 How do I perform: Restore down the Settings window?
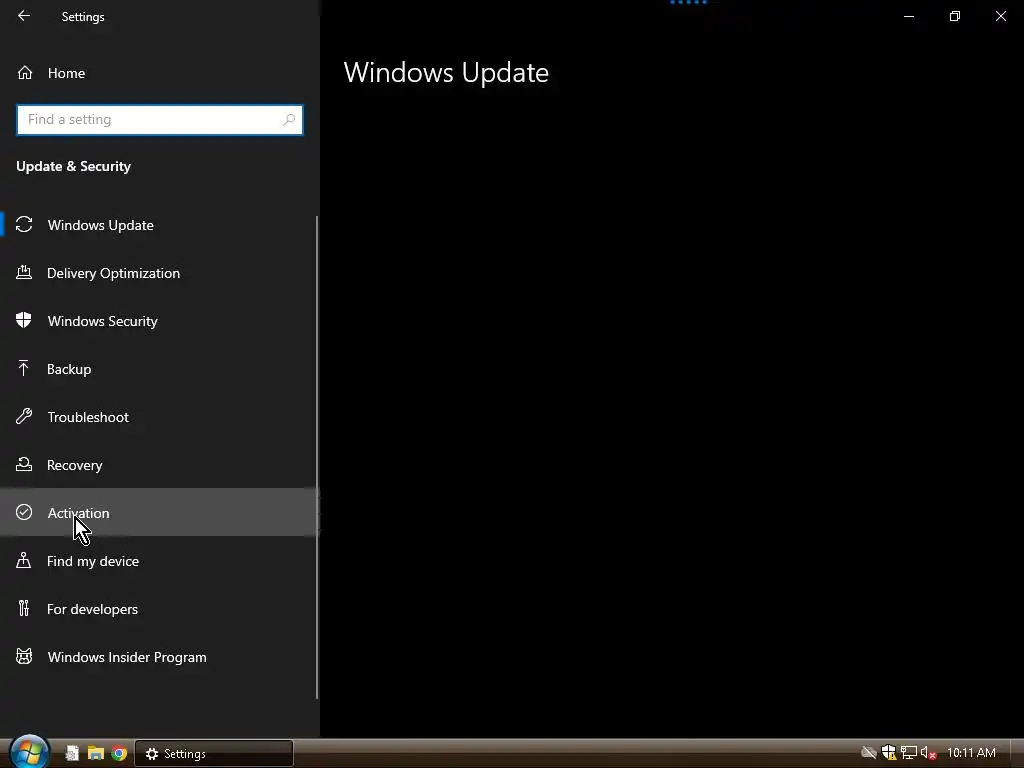click(x=955, y=16)
